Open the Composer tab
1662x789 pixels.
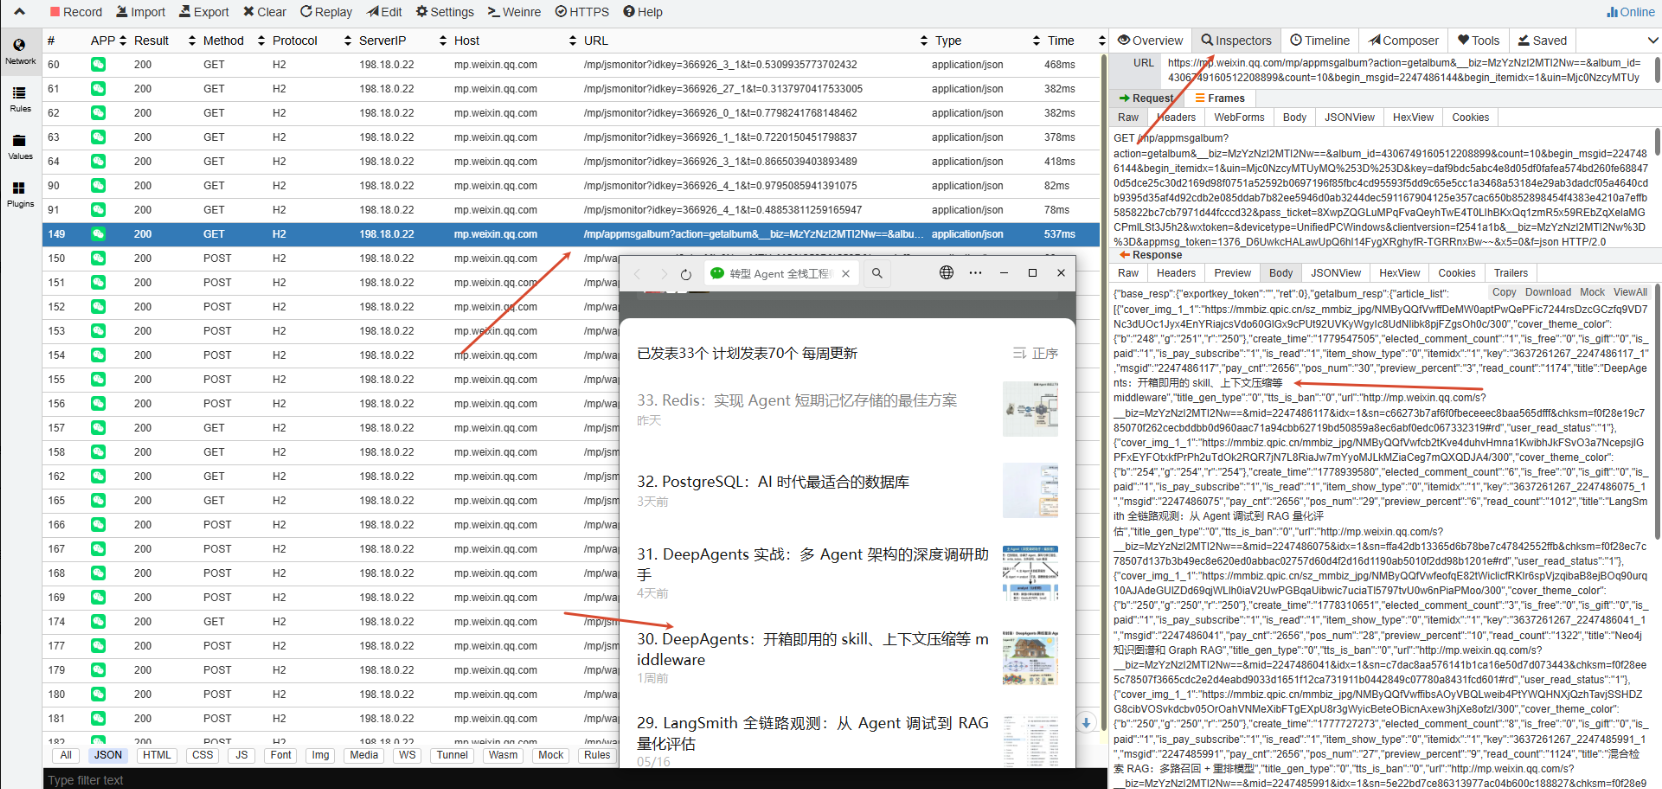coord(1404,41)
